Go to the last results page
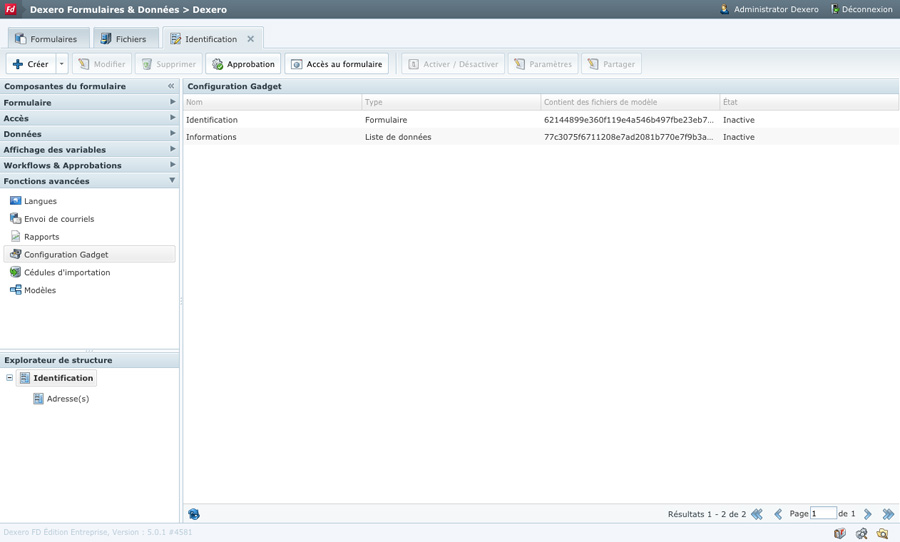900x542 pixels. [x=888, y=514]
